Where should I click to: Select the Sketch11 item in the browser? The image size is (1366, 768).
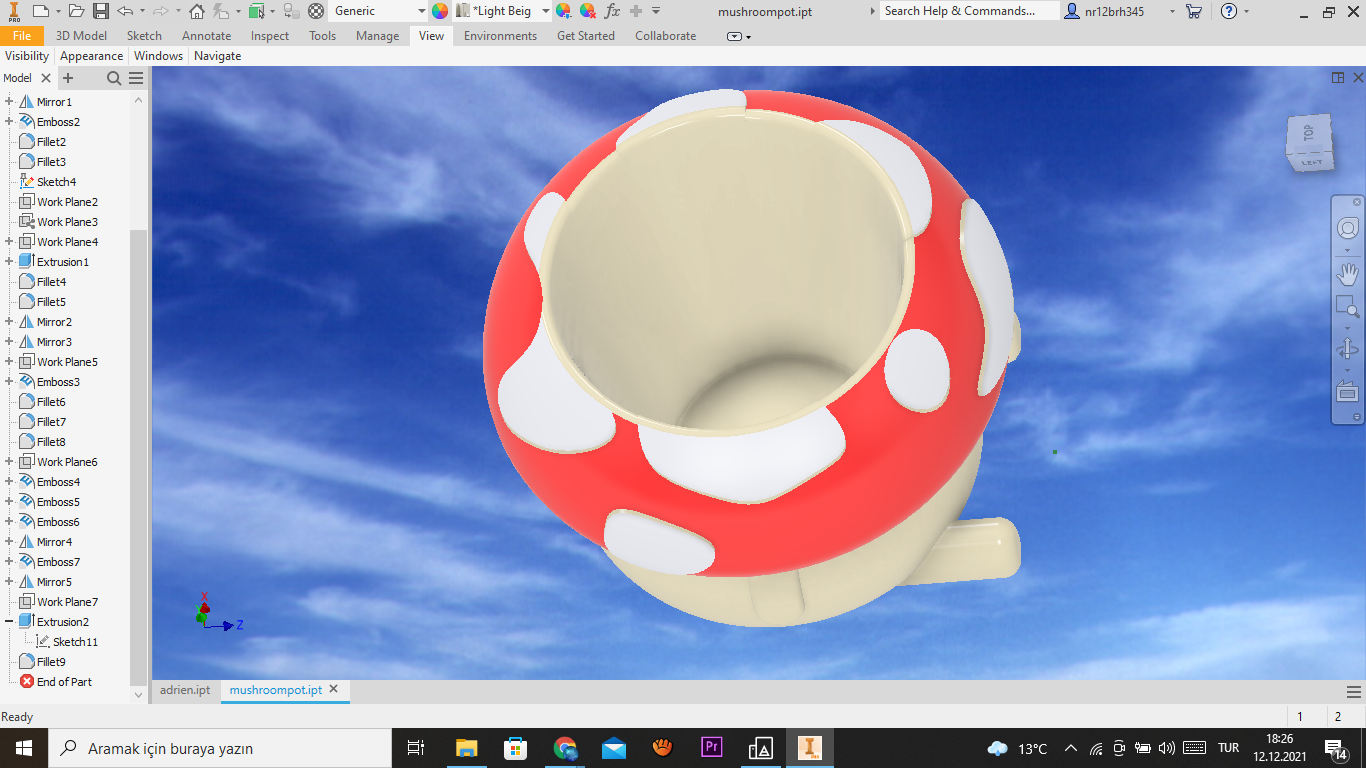[75, 642]
